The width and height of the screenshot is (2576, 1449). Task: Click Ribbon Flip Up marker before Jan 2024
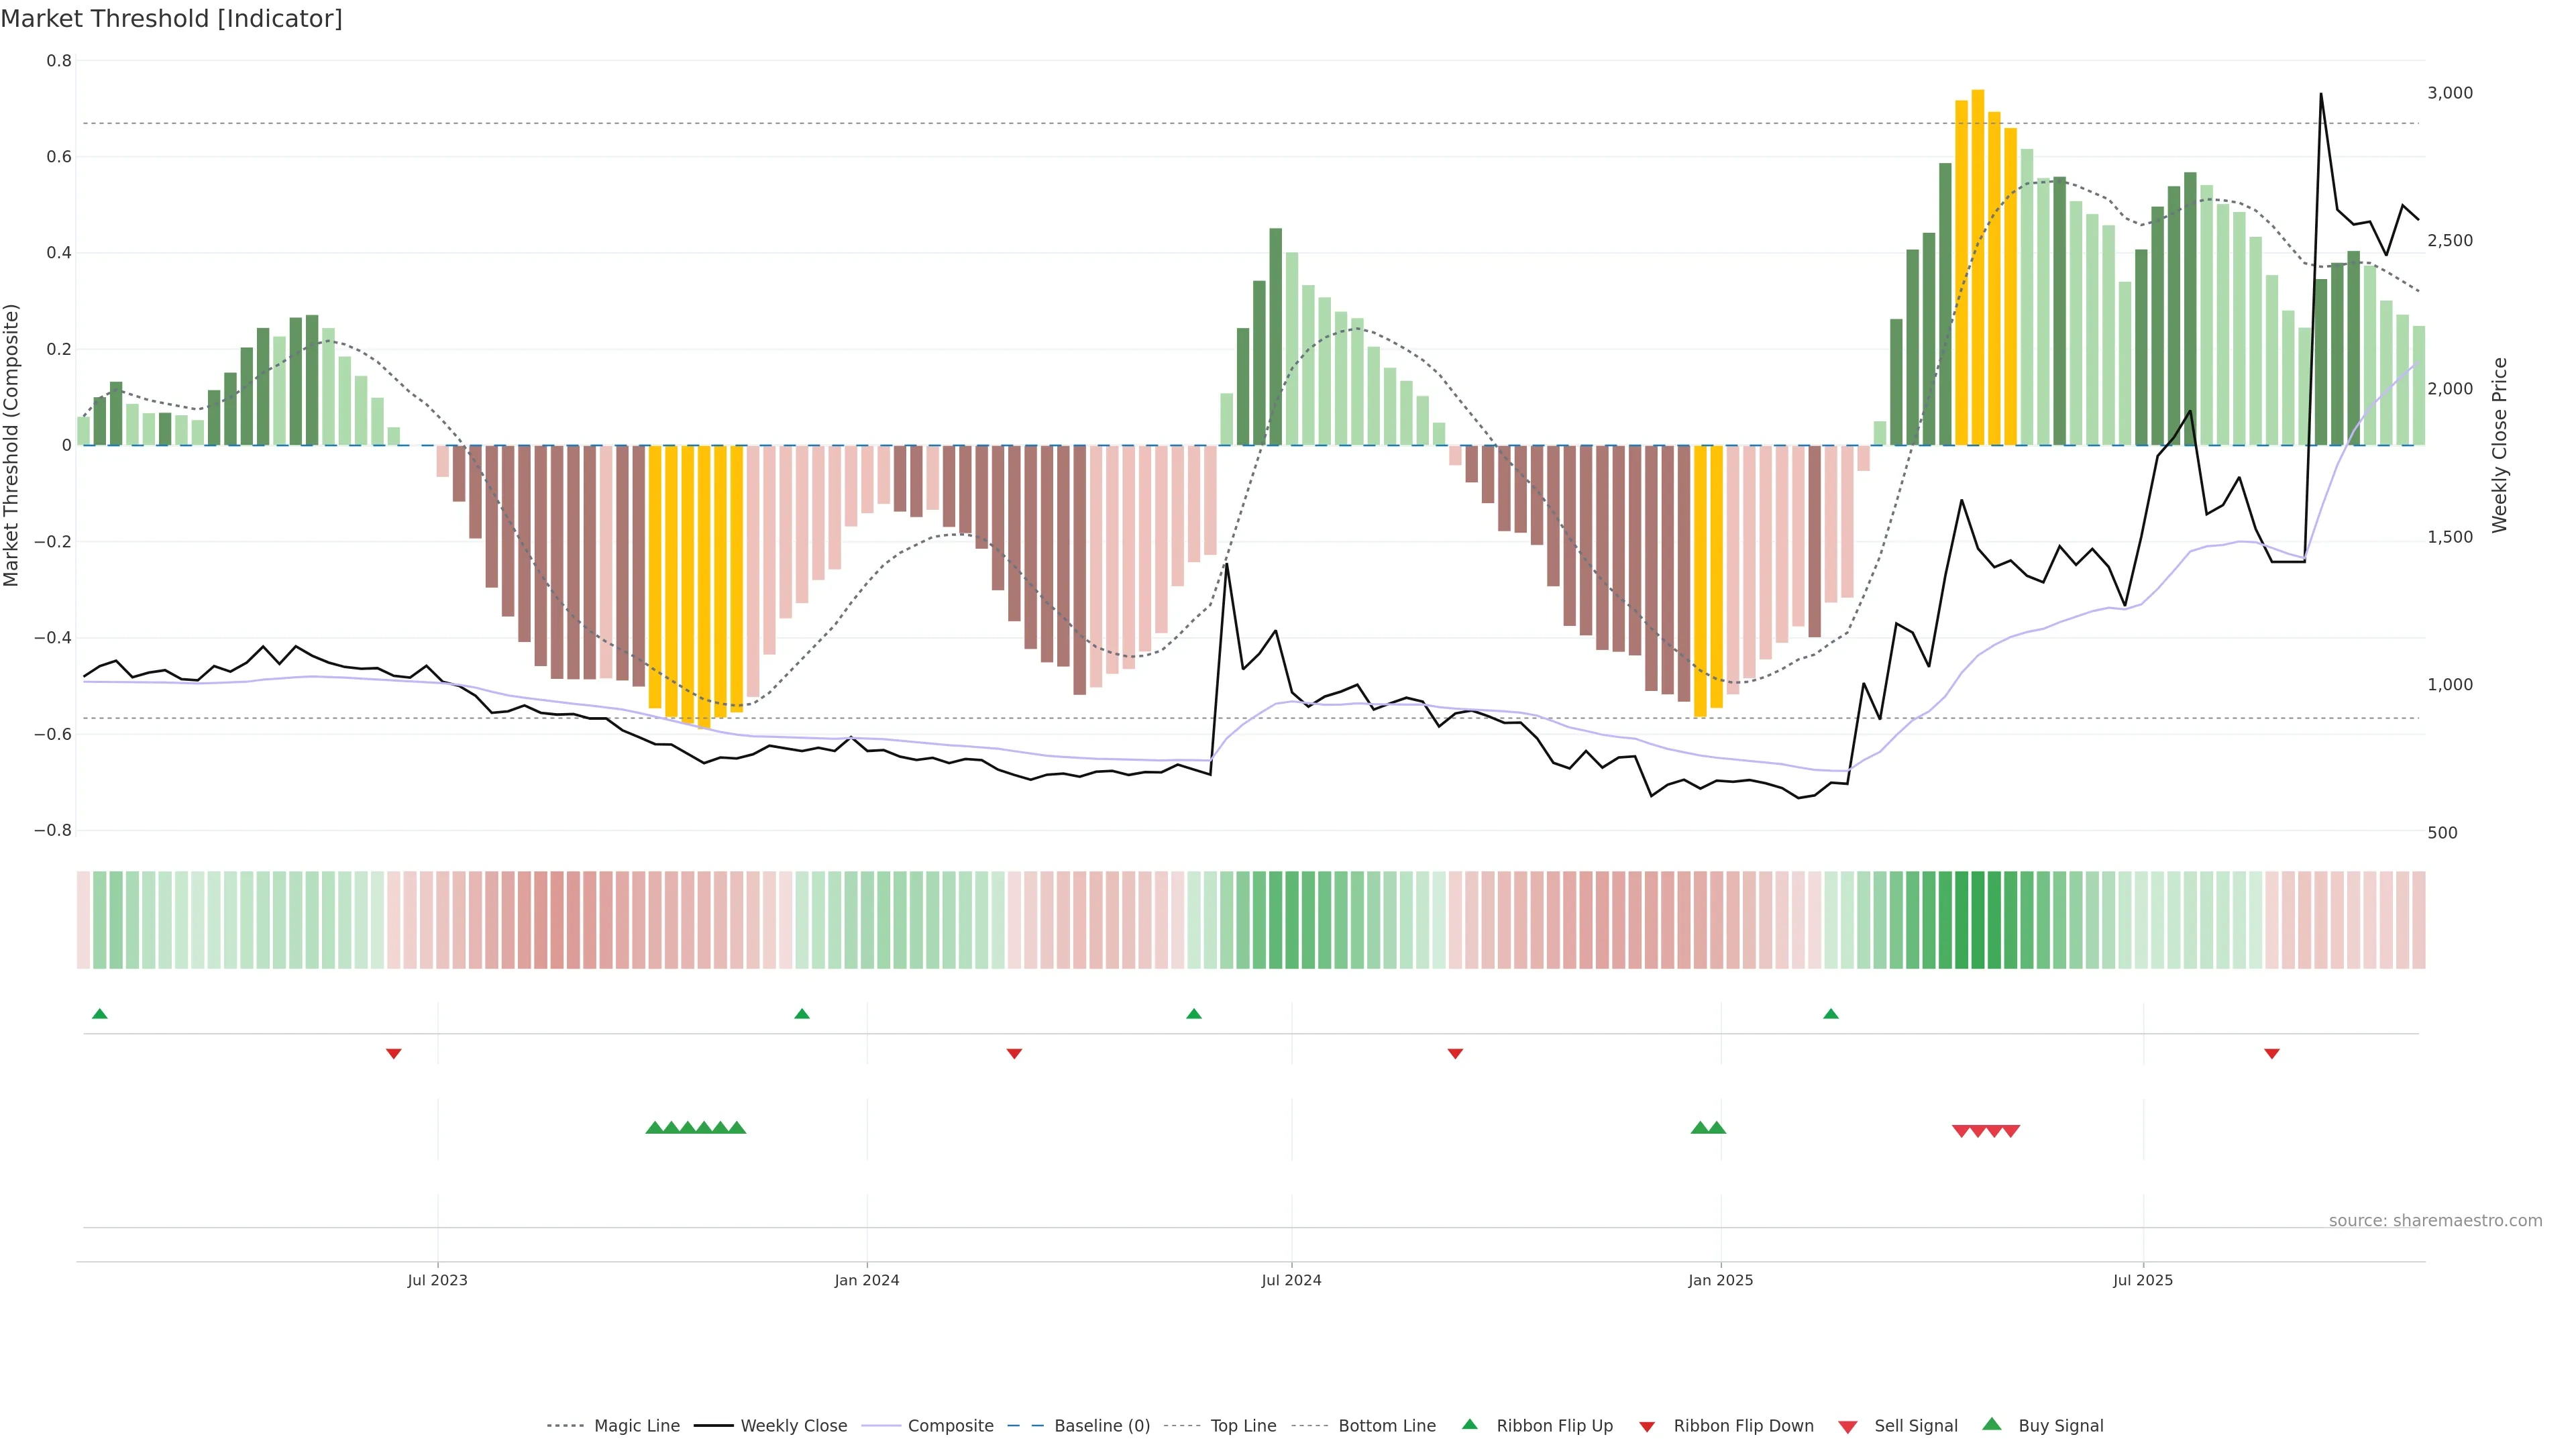click(x=801, y=1014)
